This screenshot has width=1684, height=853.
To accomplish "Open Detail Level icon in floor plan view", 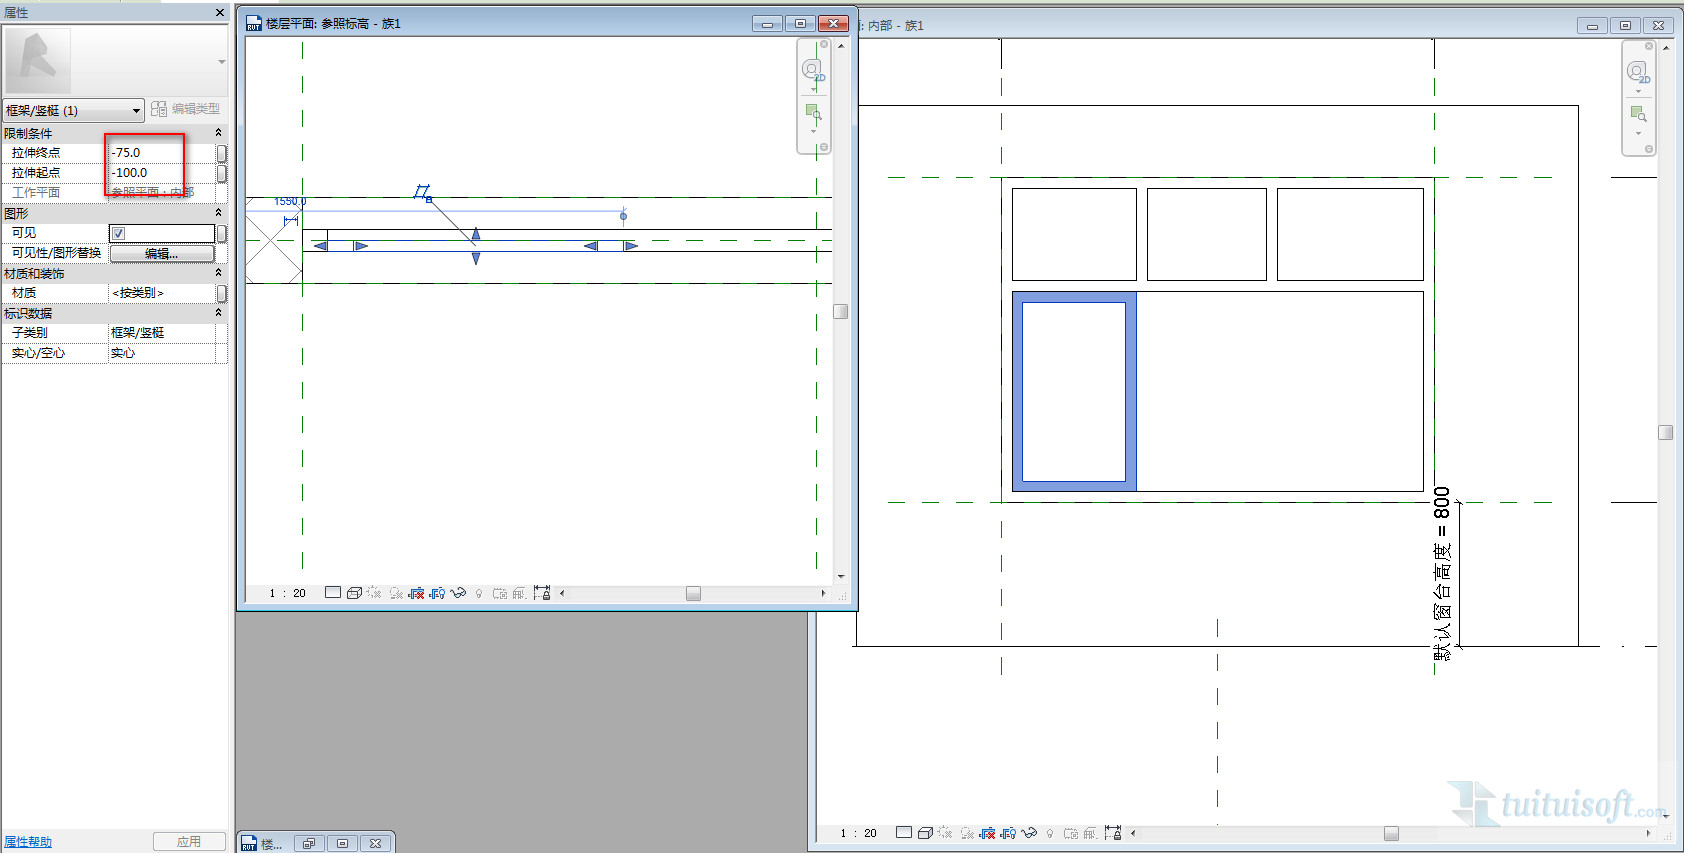I will (x=332, y=593).
